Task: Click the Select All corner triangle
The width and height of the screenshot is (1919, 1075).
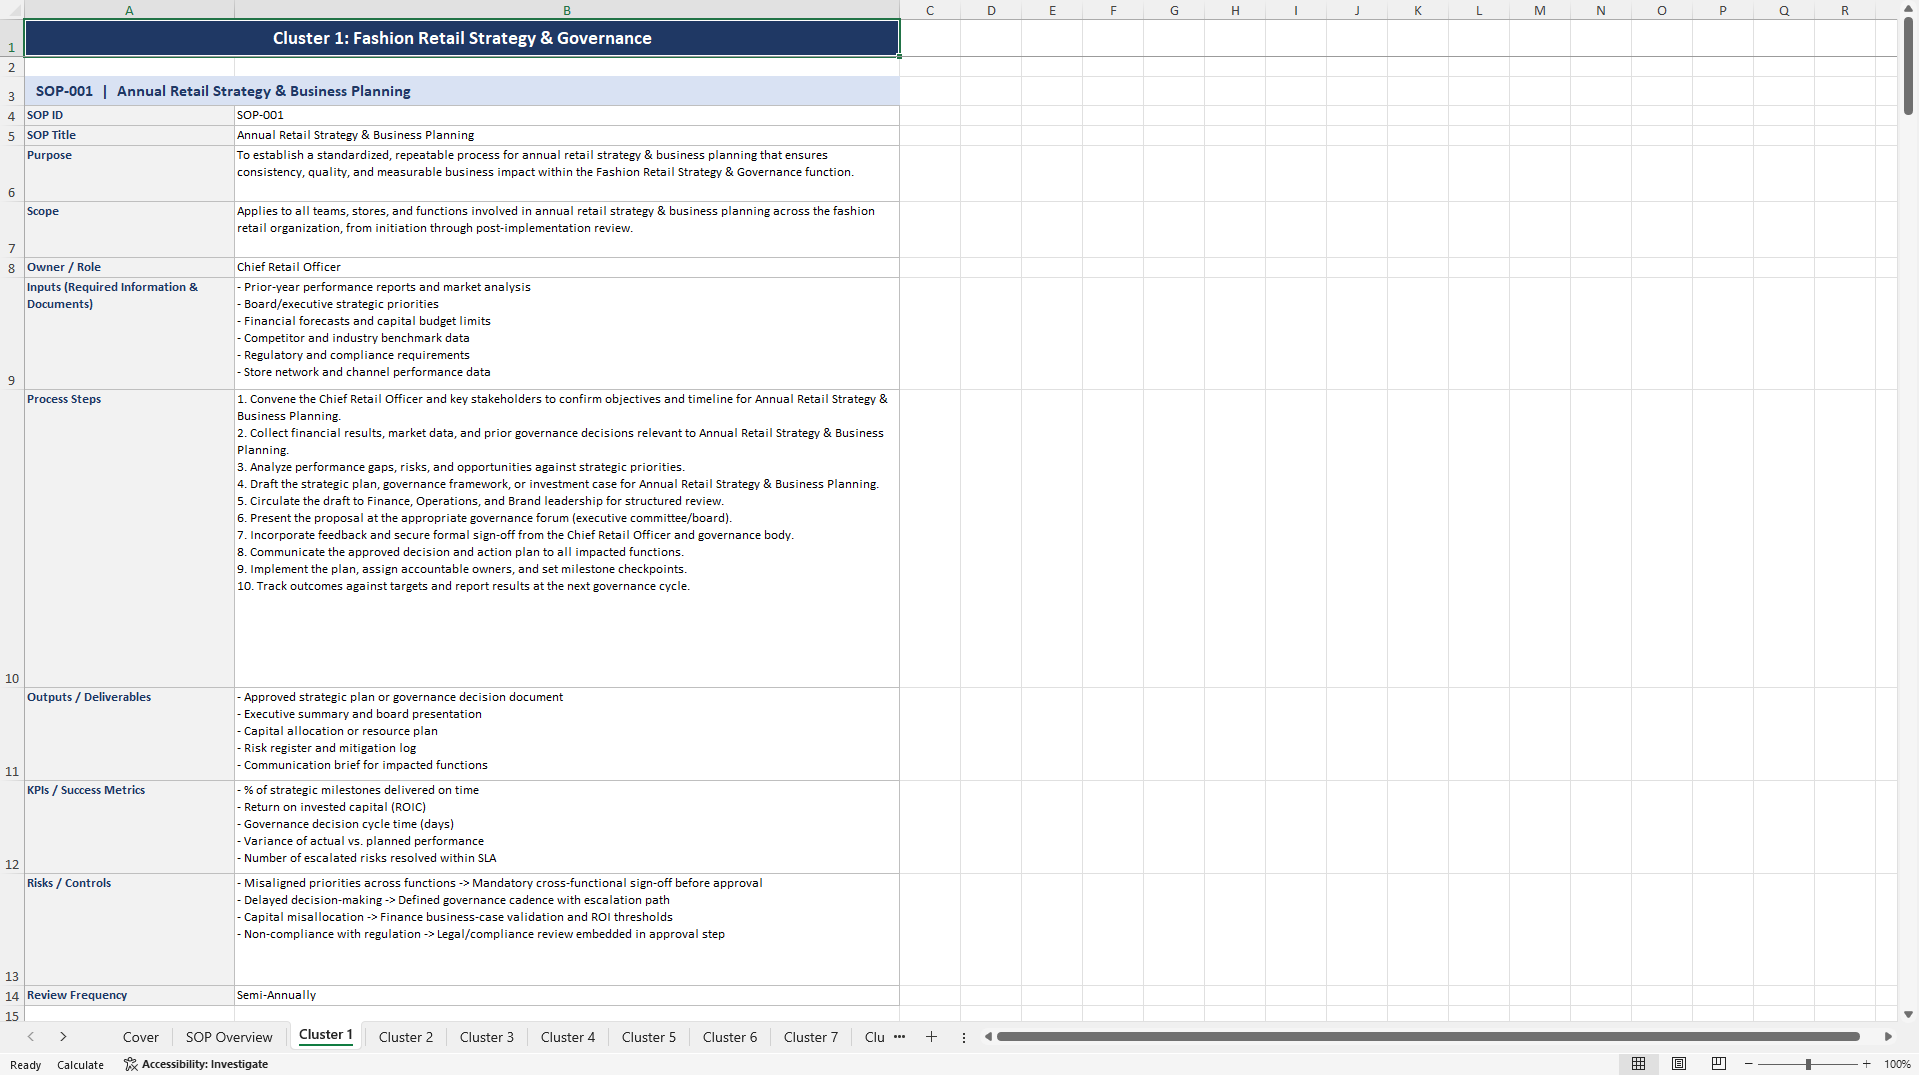Action: tap(12, 10)
